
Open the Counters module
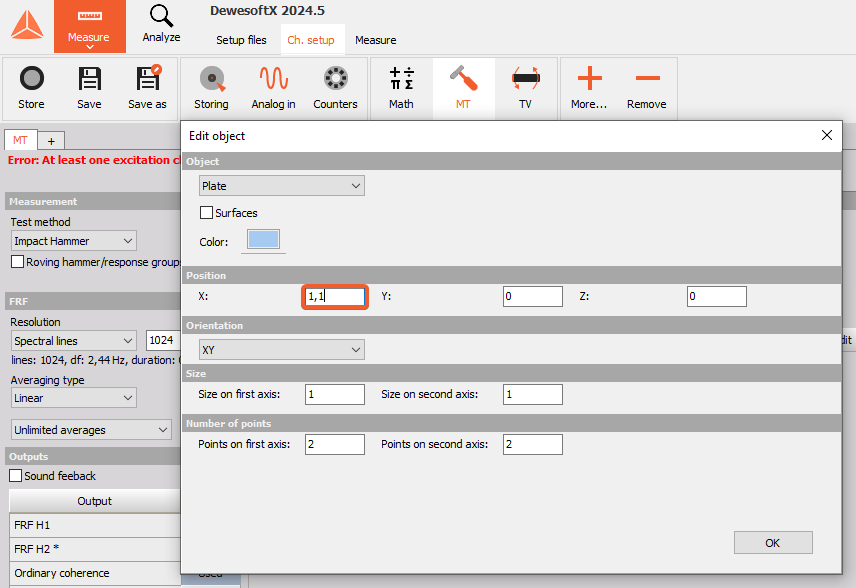(x=335, y=88)
